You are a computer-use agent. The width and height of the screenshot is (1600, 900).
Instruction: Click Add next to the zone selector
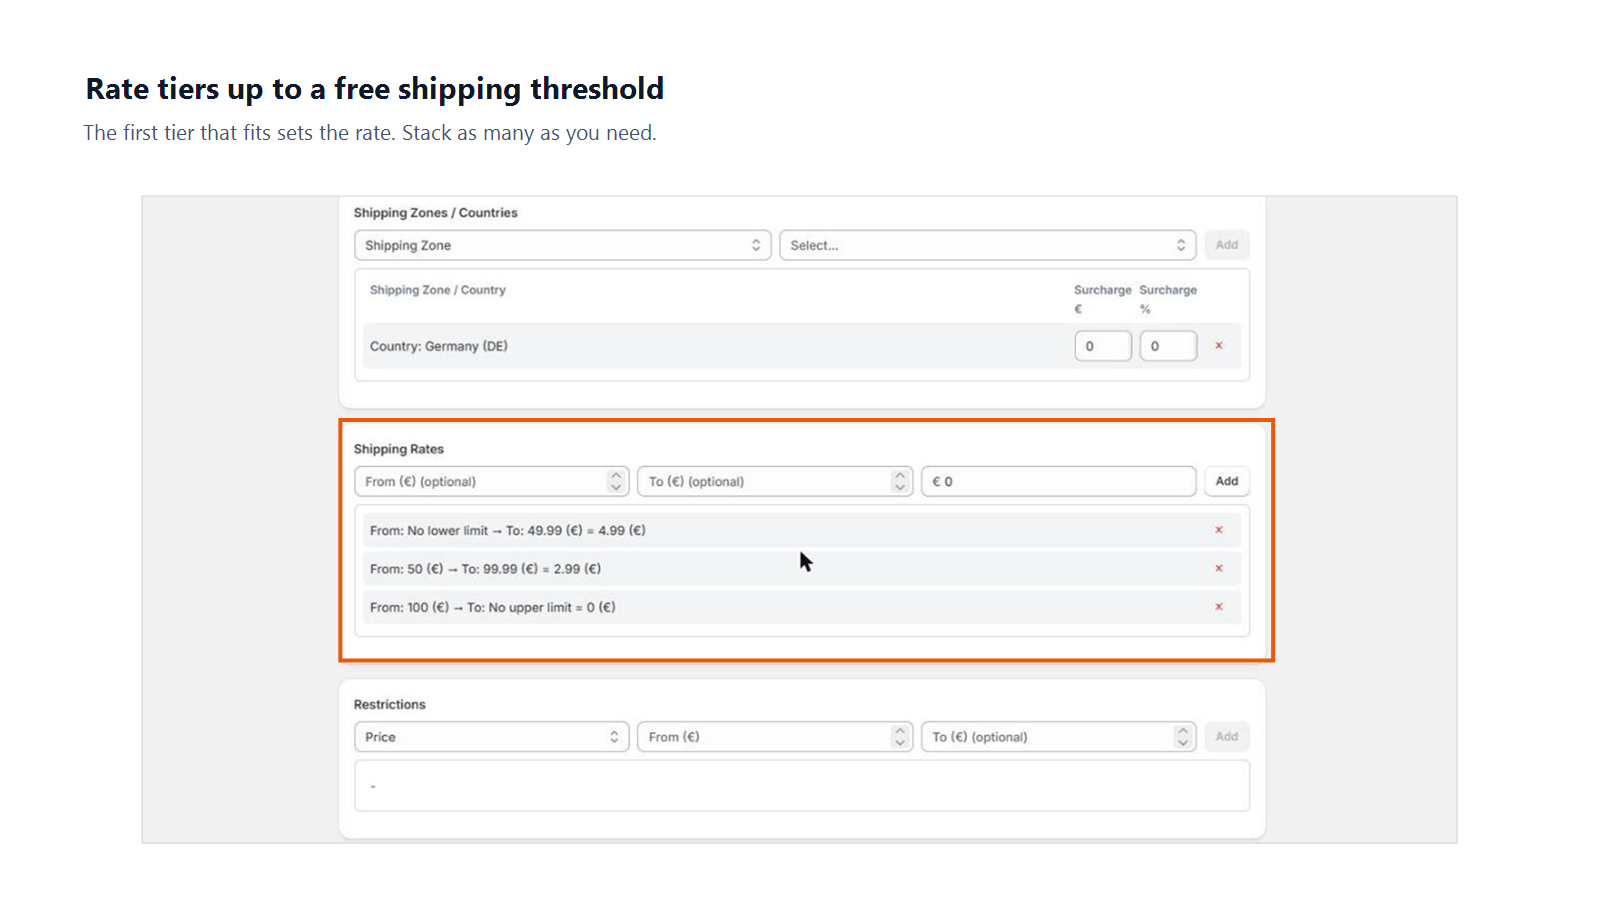click(x=1227, y=245)
